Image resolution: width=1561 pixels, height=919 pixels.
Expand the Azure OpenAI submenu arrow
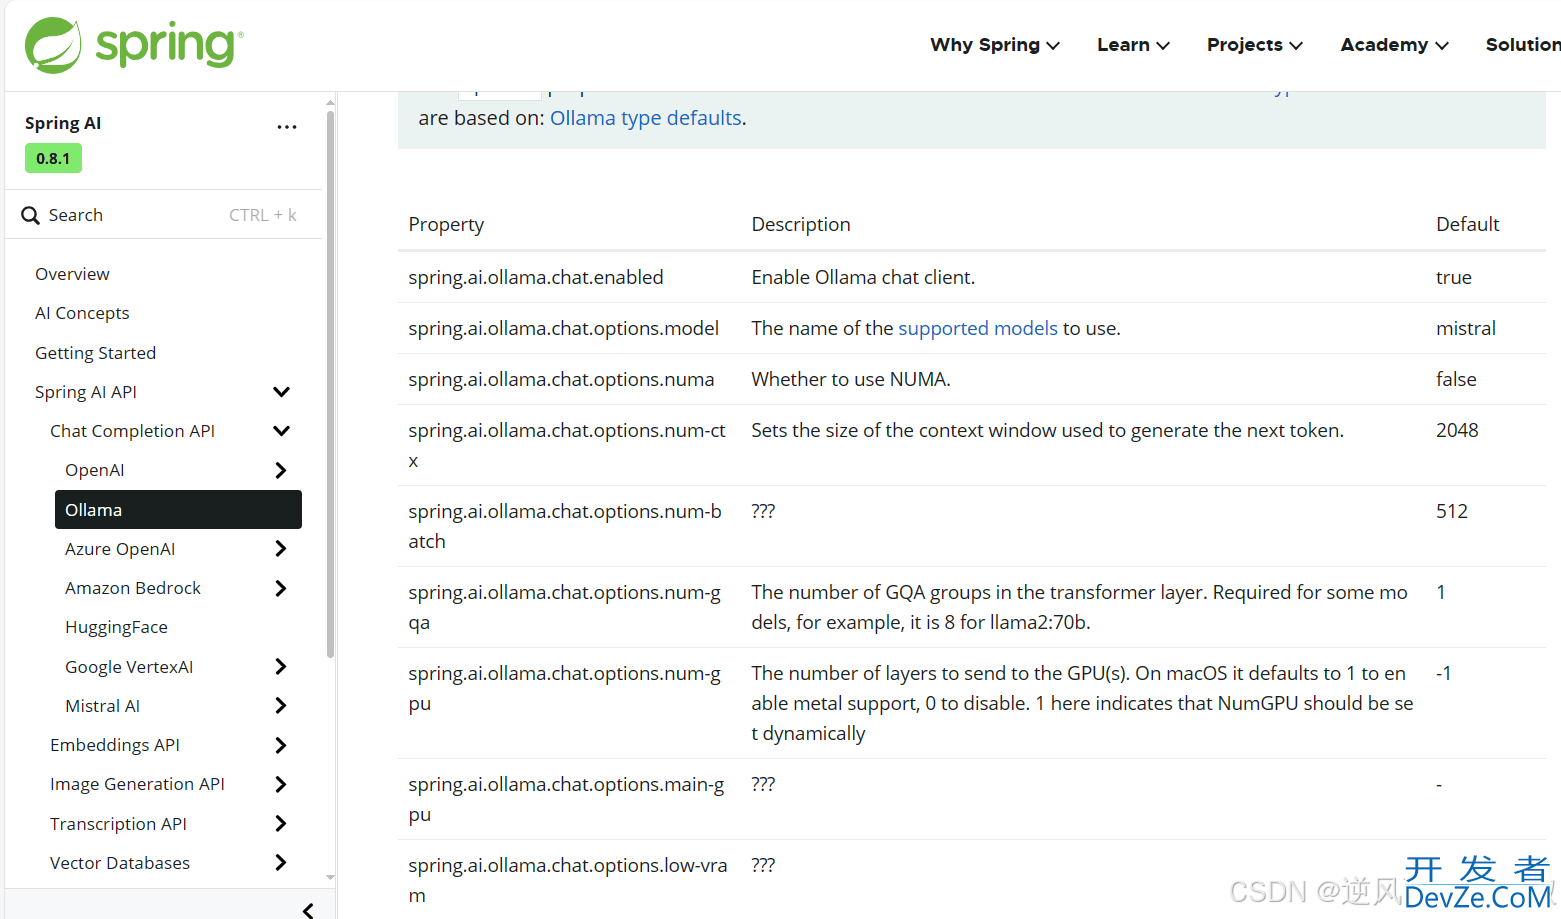click(281, 549)
